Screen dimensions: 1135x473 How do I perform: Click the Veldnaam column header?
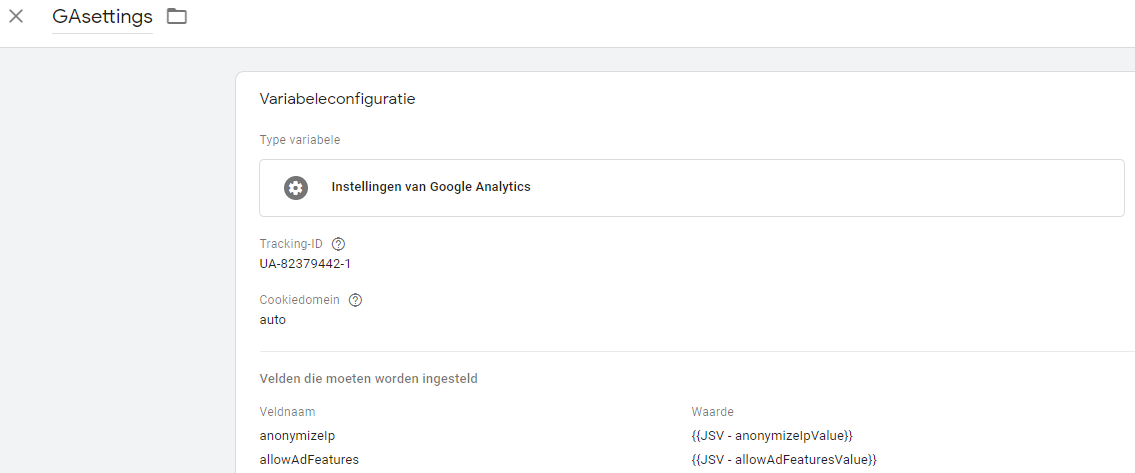287,412
